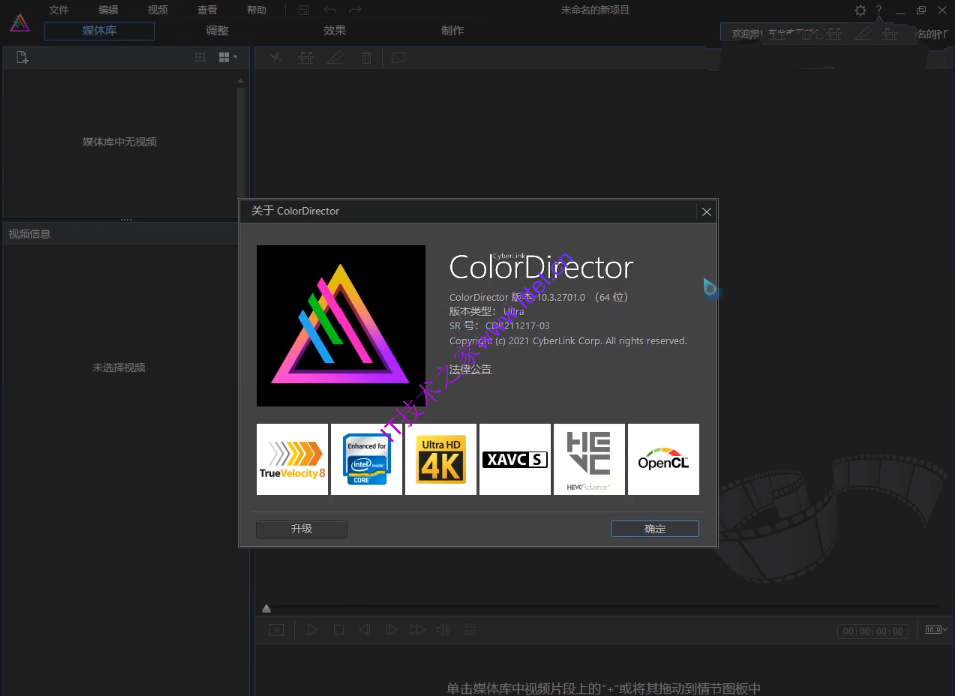
Task: Switch to the 制作 tab
Action: point(453,30)
